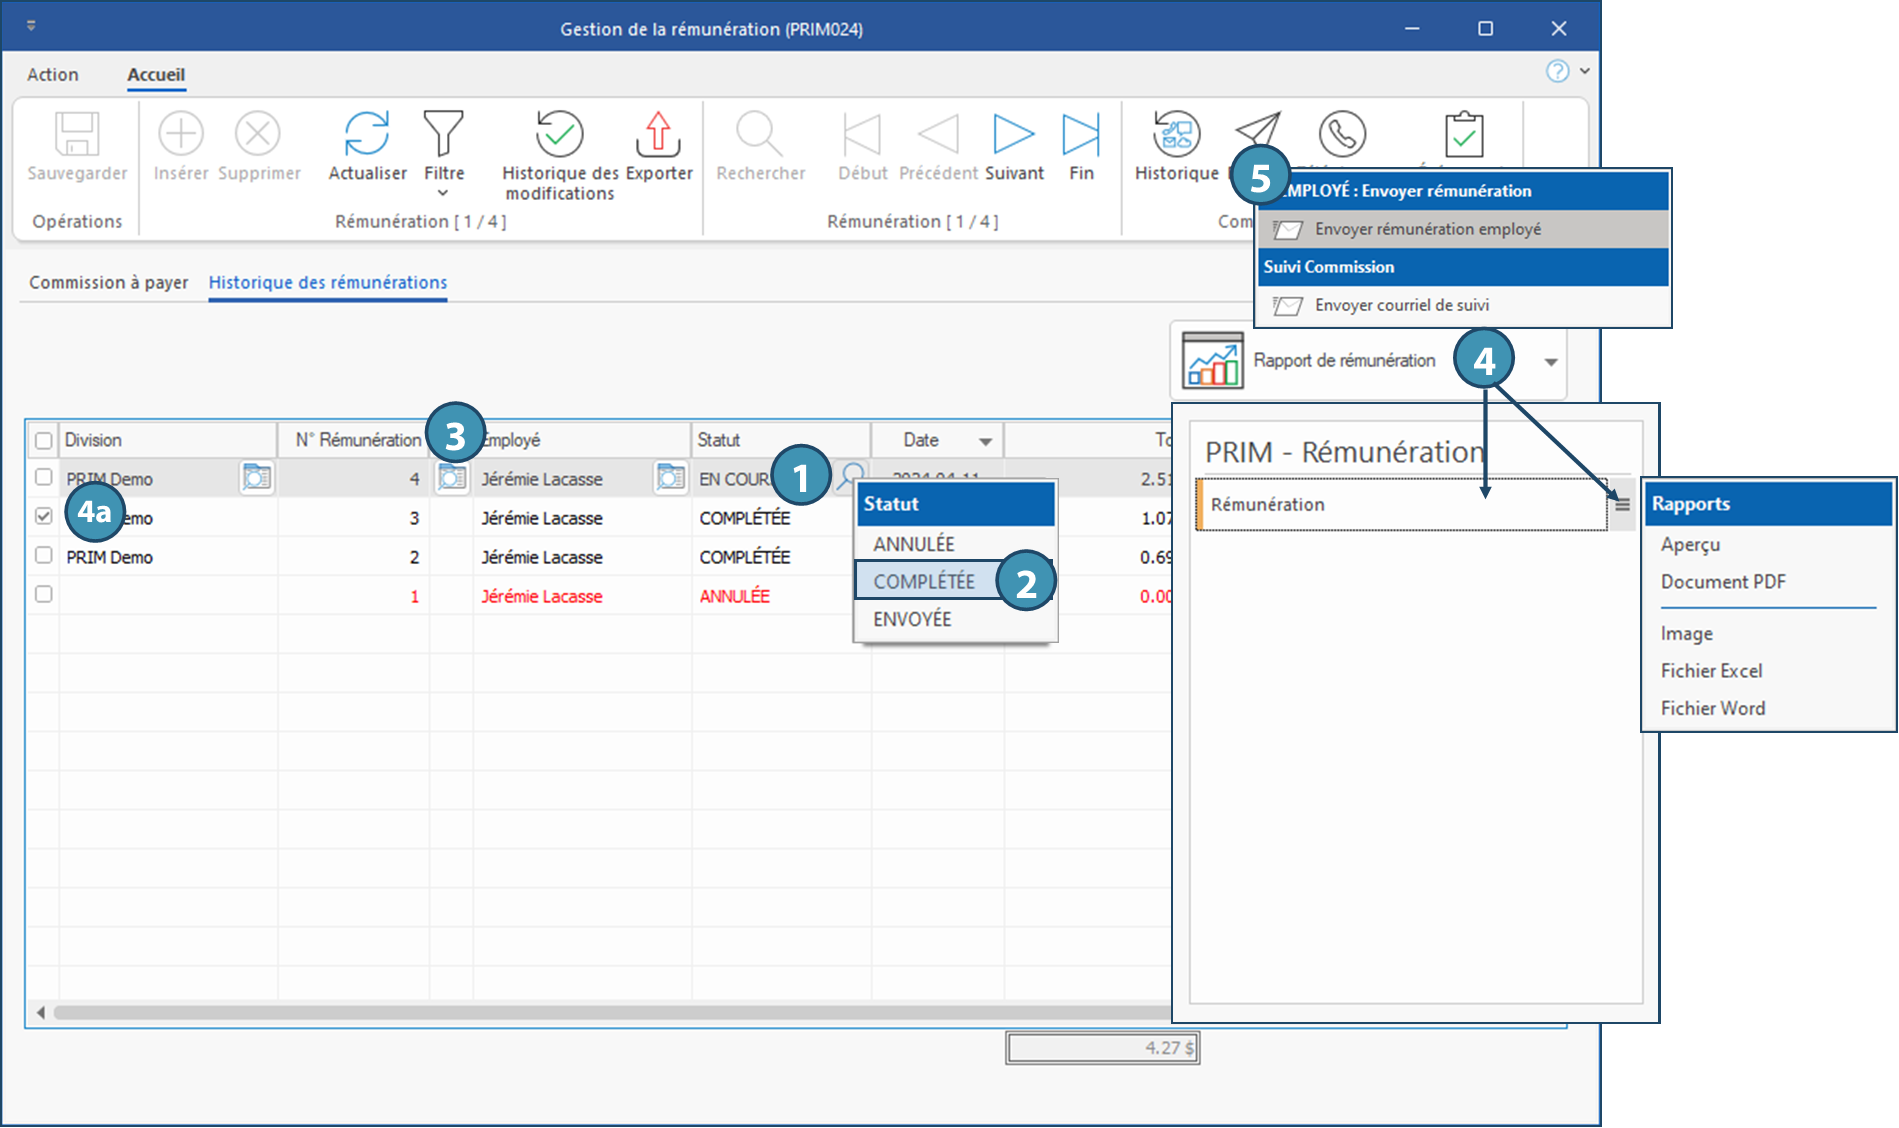Open the hamburger menu beside Rémunération report

1622,505
